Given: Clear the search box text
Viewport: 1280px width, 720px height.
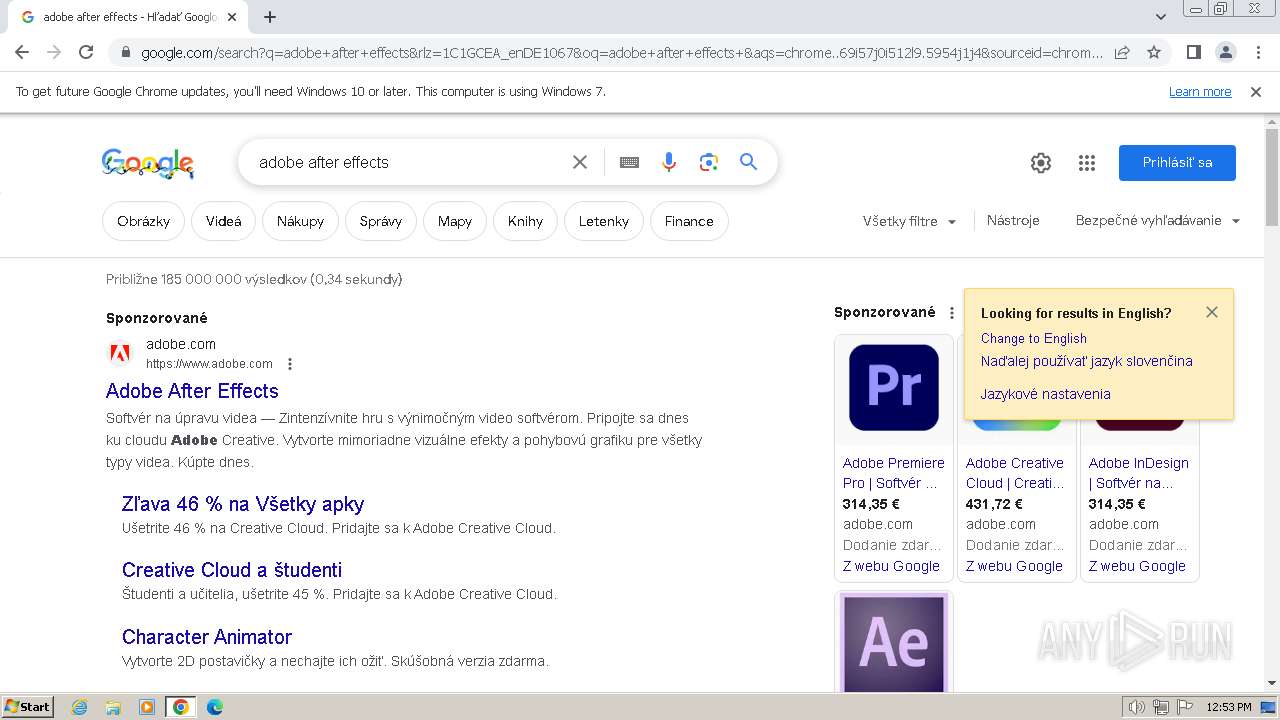Looking at the screenshot, I should [580, 162].
